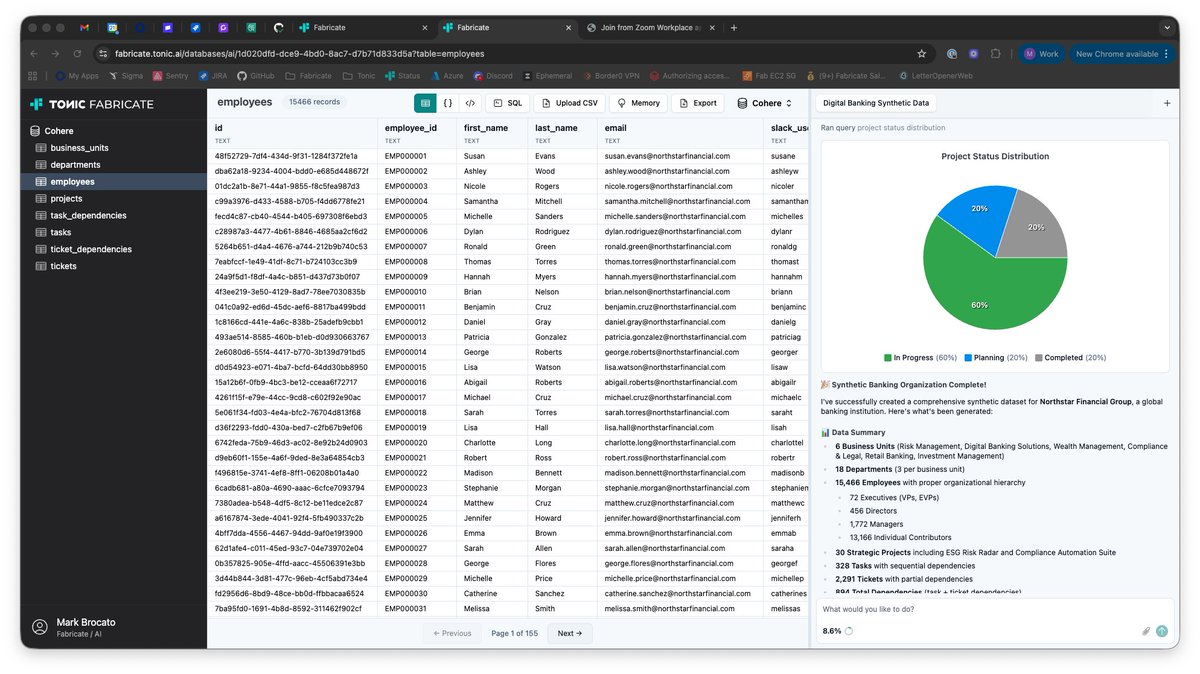Click the employee_id column header
The width and height of the screenshot is (1200, 674).
click(x=417, y=133)
